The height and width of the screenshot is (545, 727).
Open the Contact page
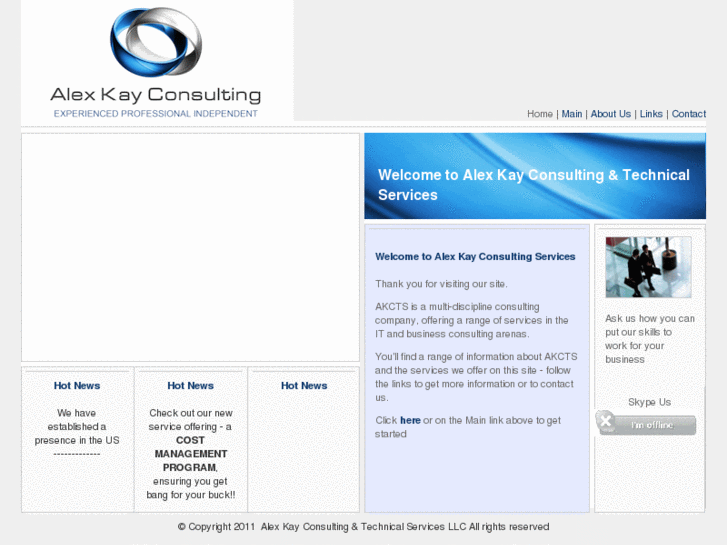689,114
